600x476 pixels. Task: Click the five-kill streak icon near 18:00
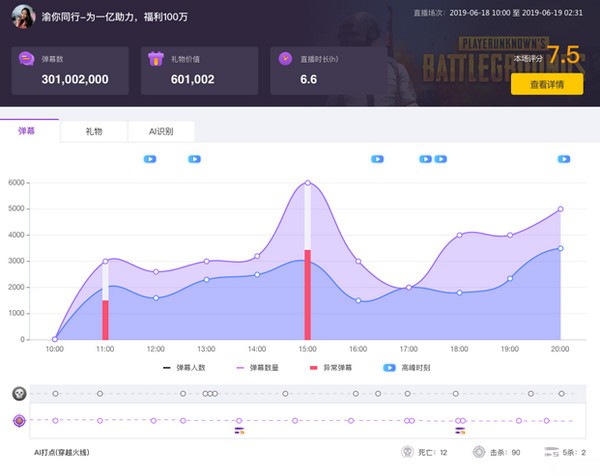point(460,430)
